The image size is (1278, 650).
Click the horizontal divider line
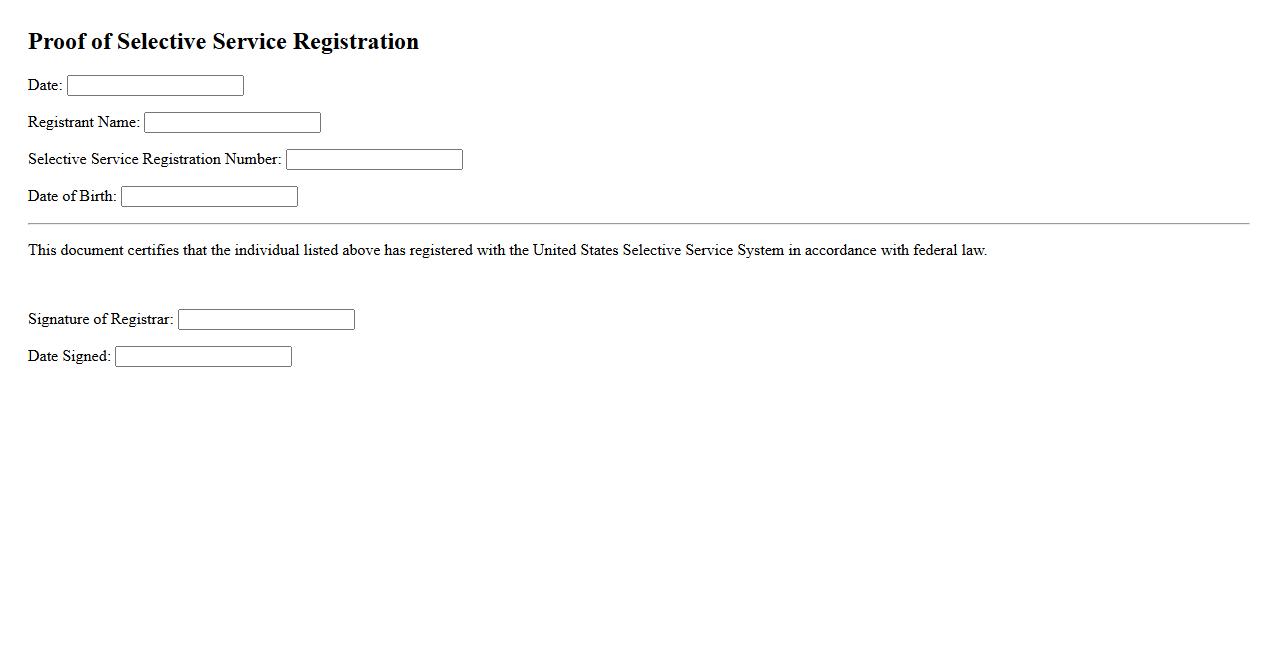(x=638, y=223)
